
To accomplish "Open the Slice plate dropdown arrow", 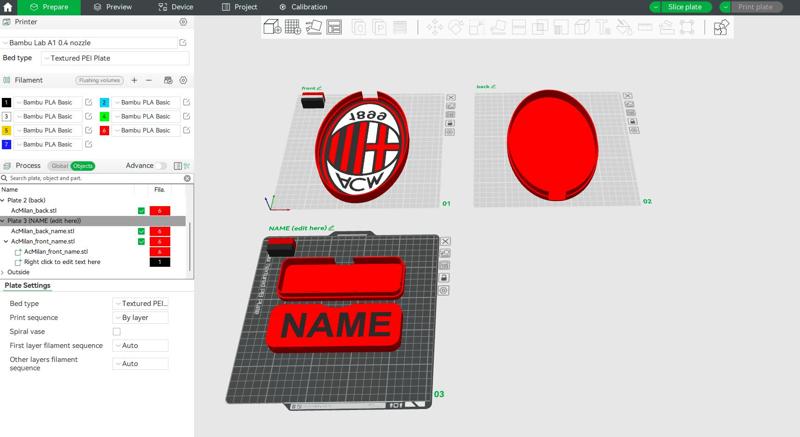I will pos(655,7).
